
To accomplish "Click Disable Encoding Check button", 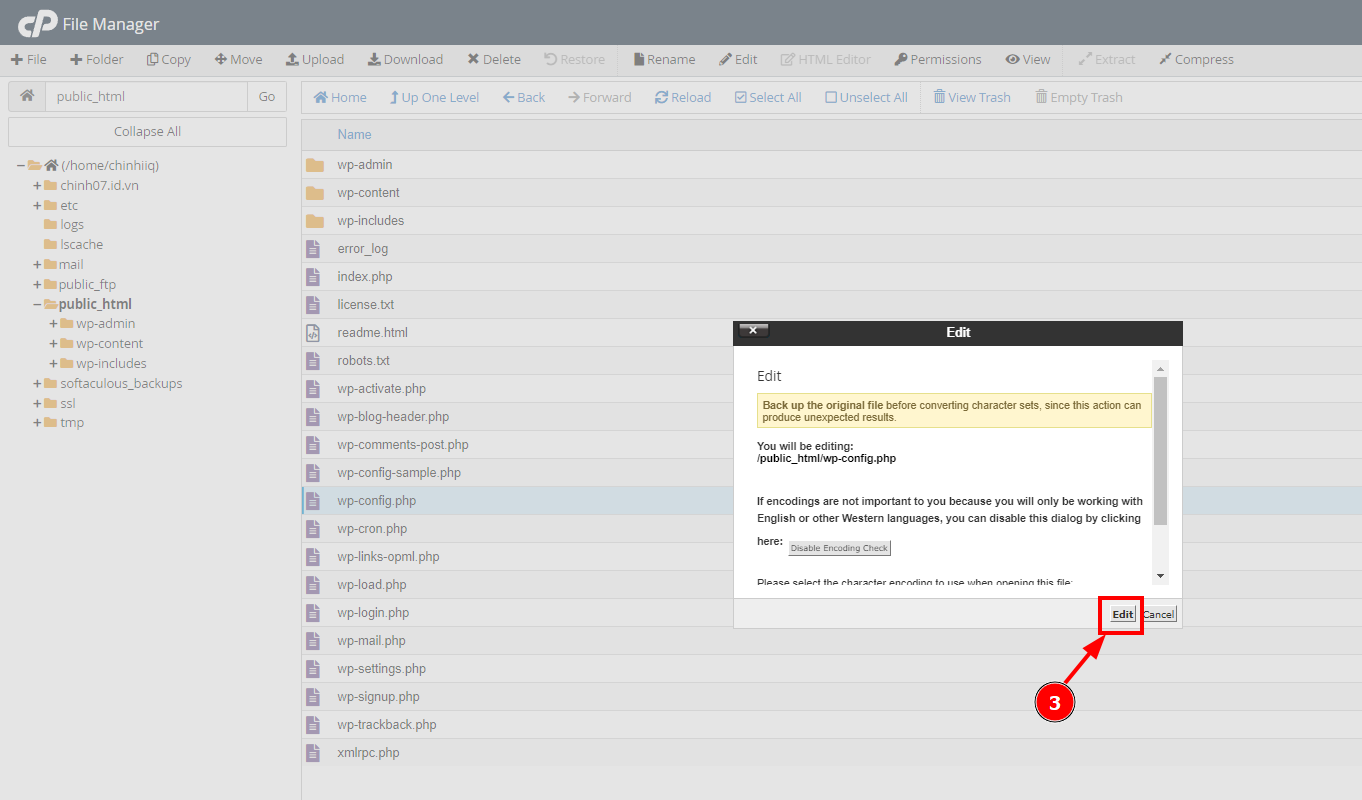I will click(839, 548).
